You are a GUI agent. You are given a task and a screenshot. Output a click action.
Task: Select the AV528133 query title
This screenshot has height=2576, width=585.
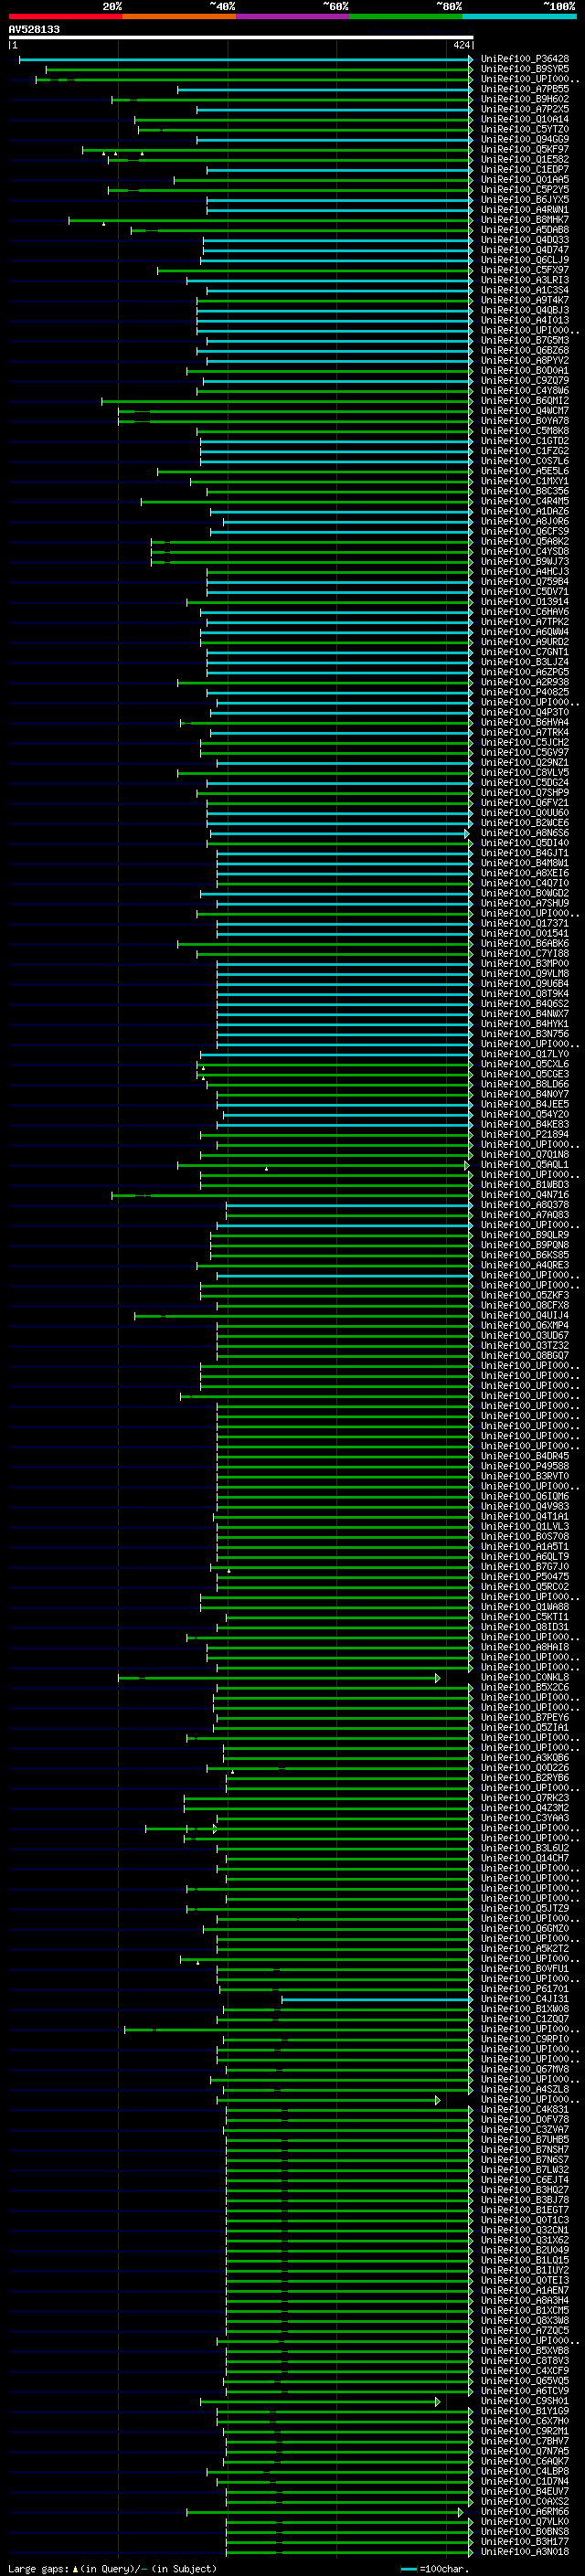(x=34, y=30)
